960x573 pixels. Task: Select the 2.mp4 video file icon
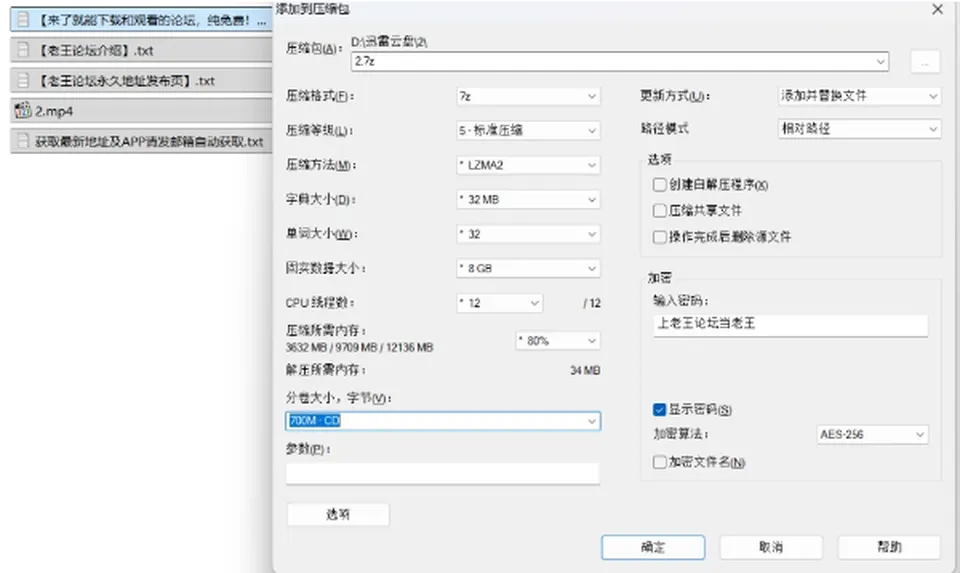point(23,111)
